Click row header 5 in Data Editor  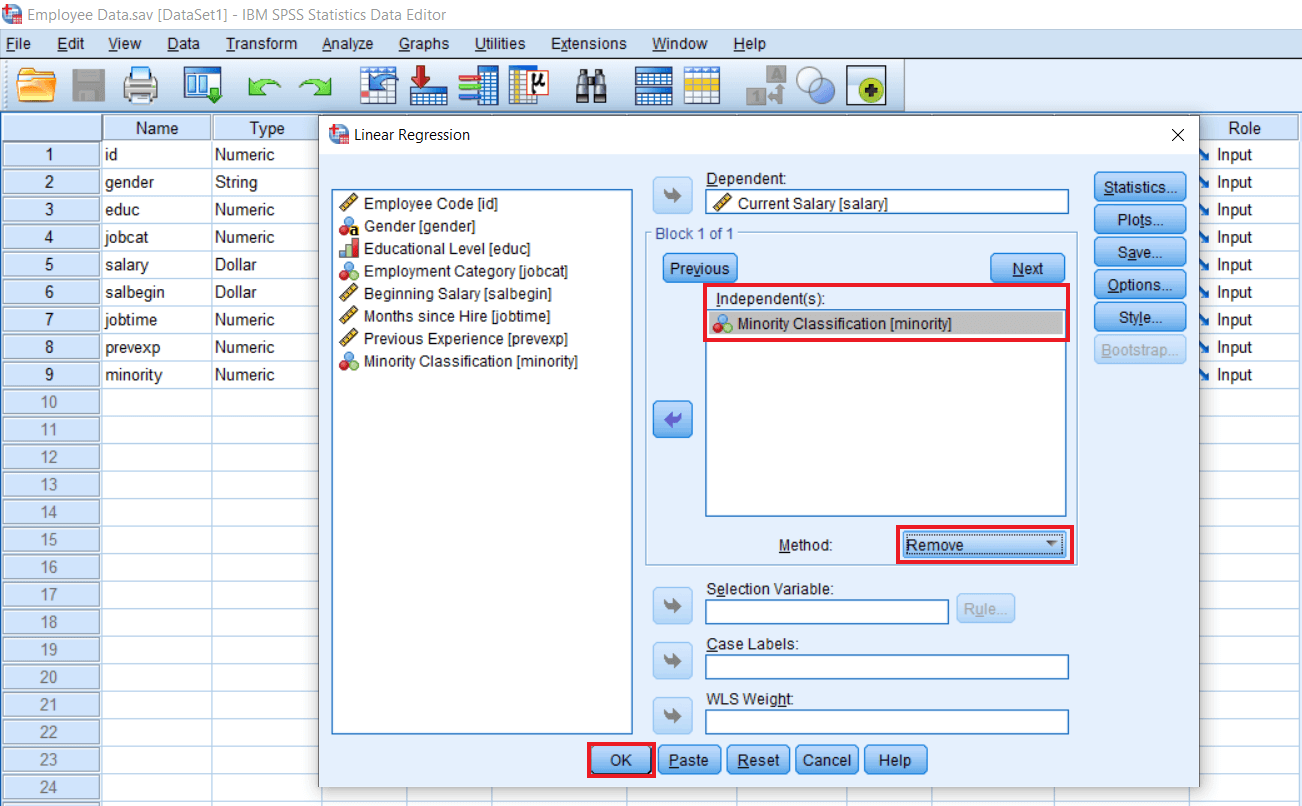50,265
